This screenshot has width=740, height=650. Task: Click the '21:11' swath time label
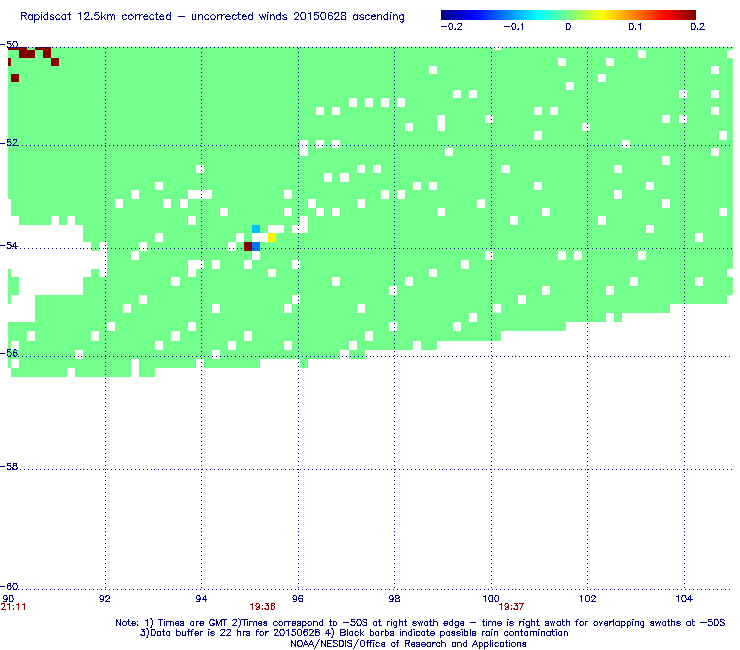click(x=13, y=607)
